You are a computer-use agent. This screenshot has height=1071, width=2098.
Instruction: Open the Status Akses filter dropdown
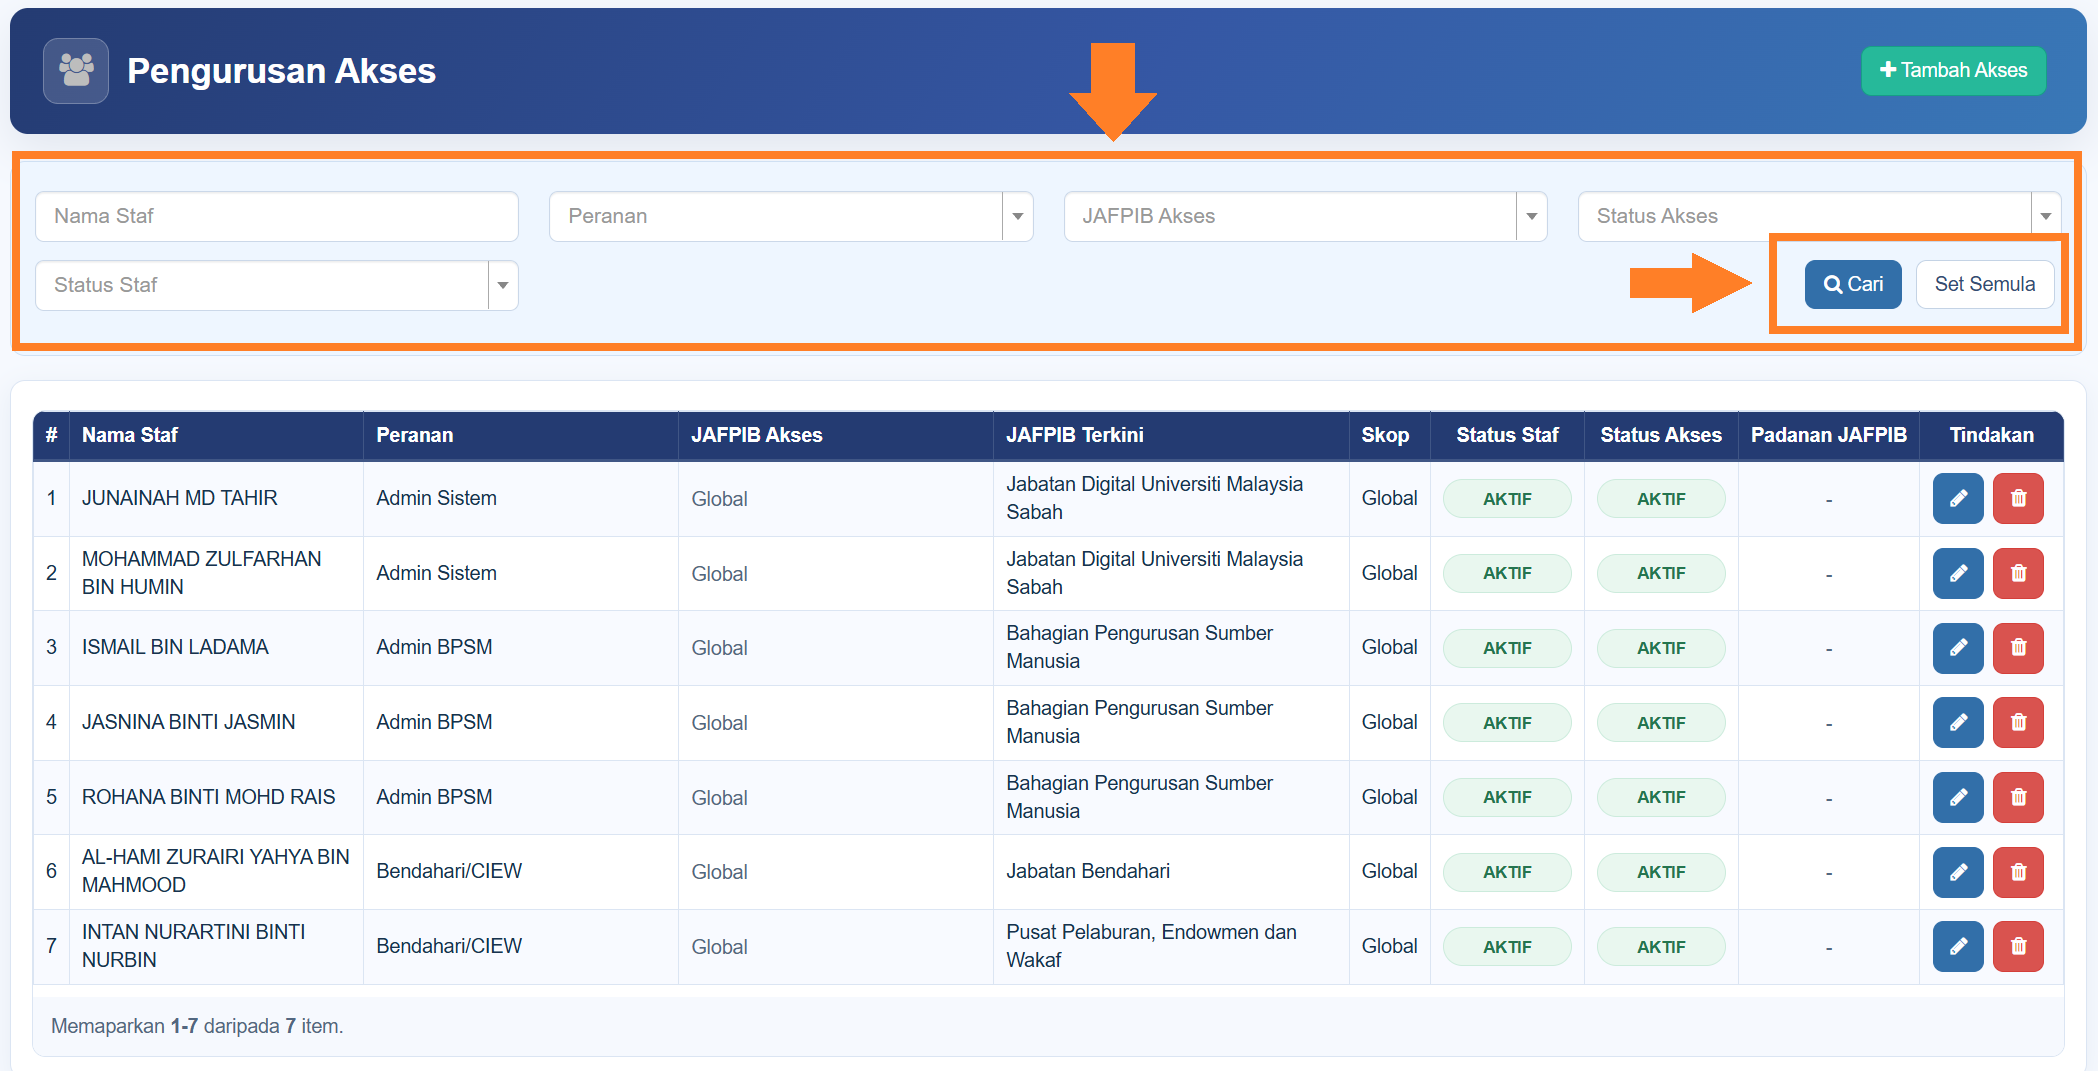[x=1819, y=216]
